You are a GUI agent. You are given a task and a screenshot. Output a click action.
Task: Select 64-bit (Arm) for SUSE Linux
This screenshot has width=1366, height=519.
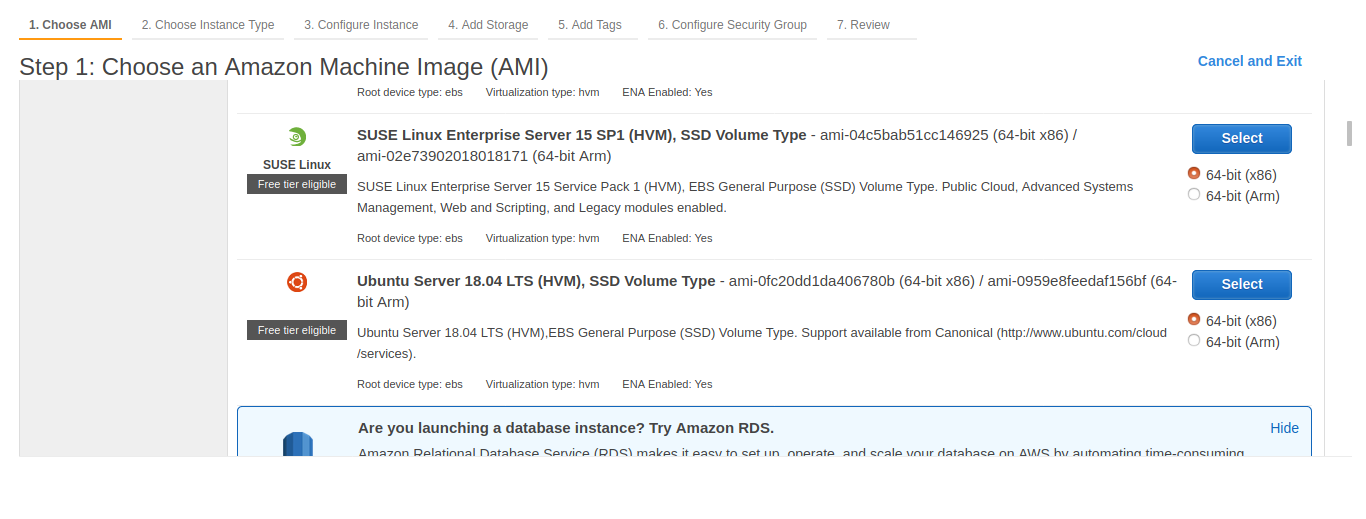coord(1194,195)
